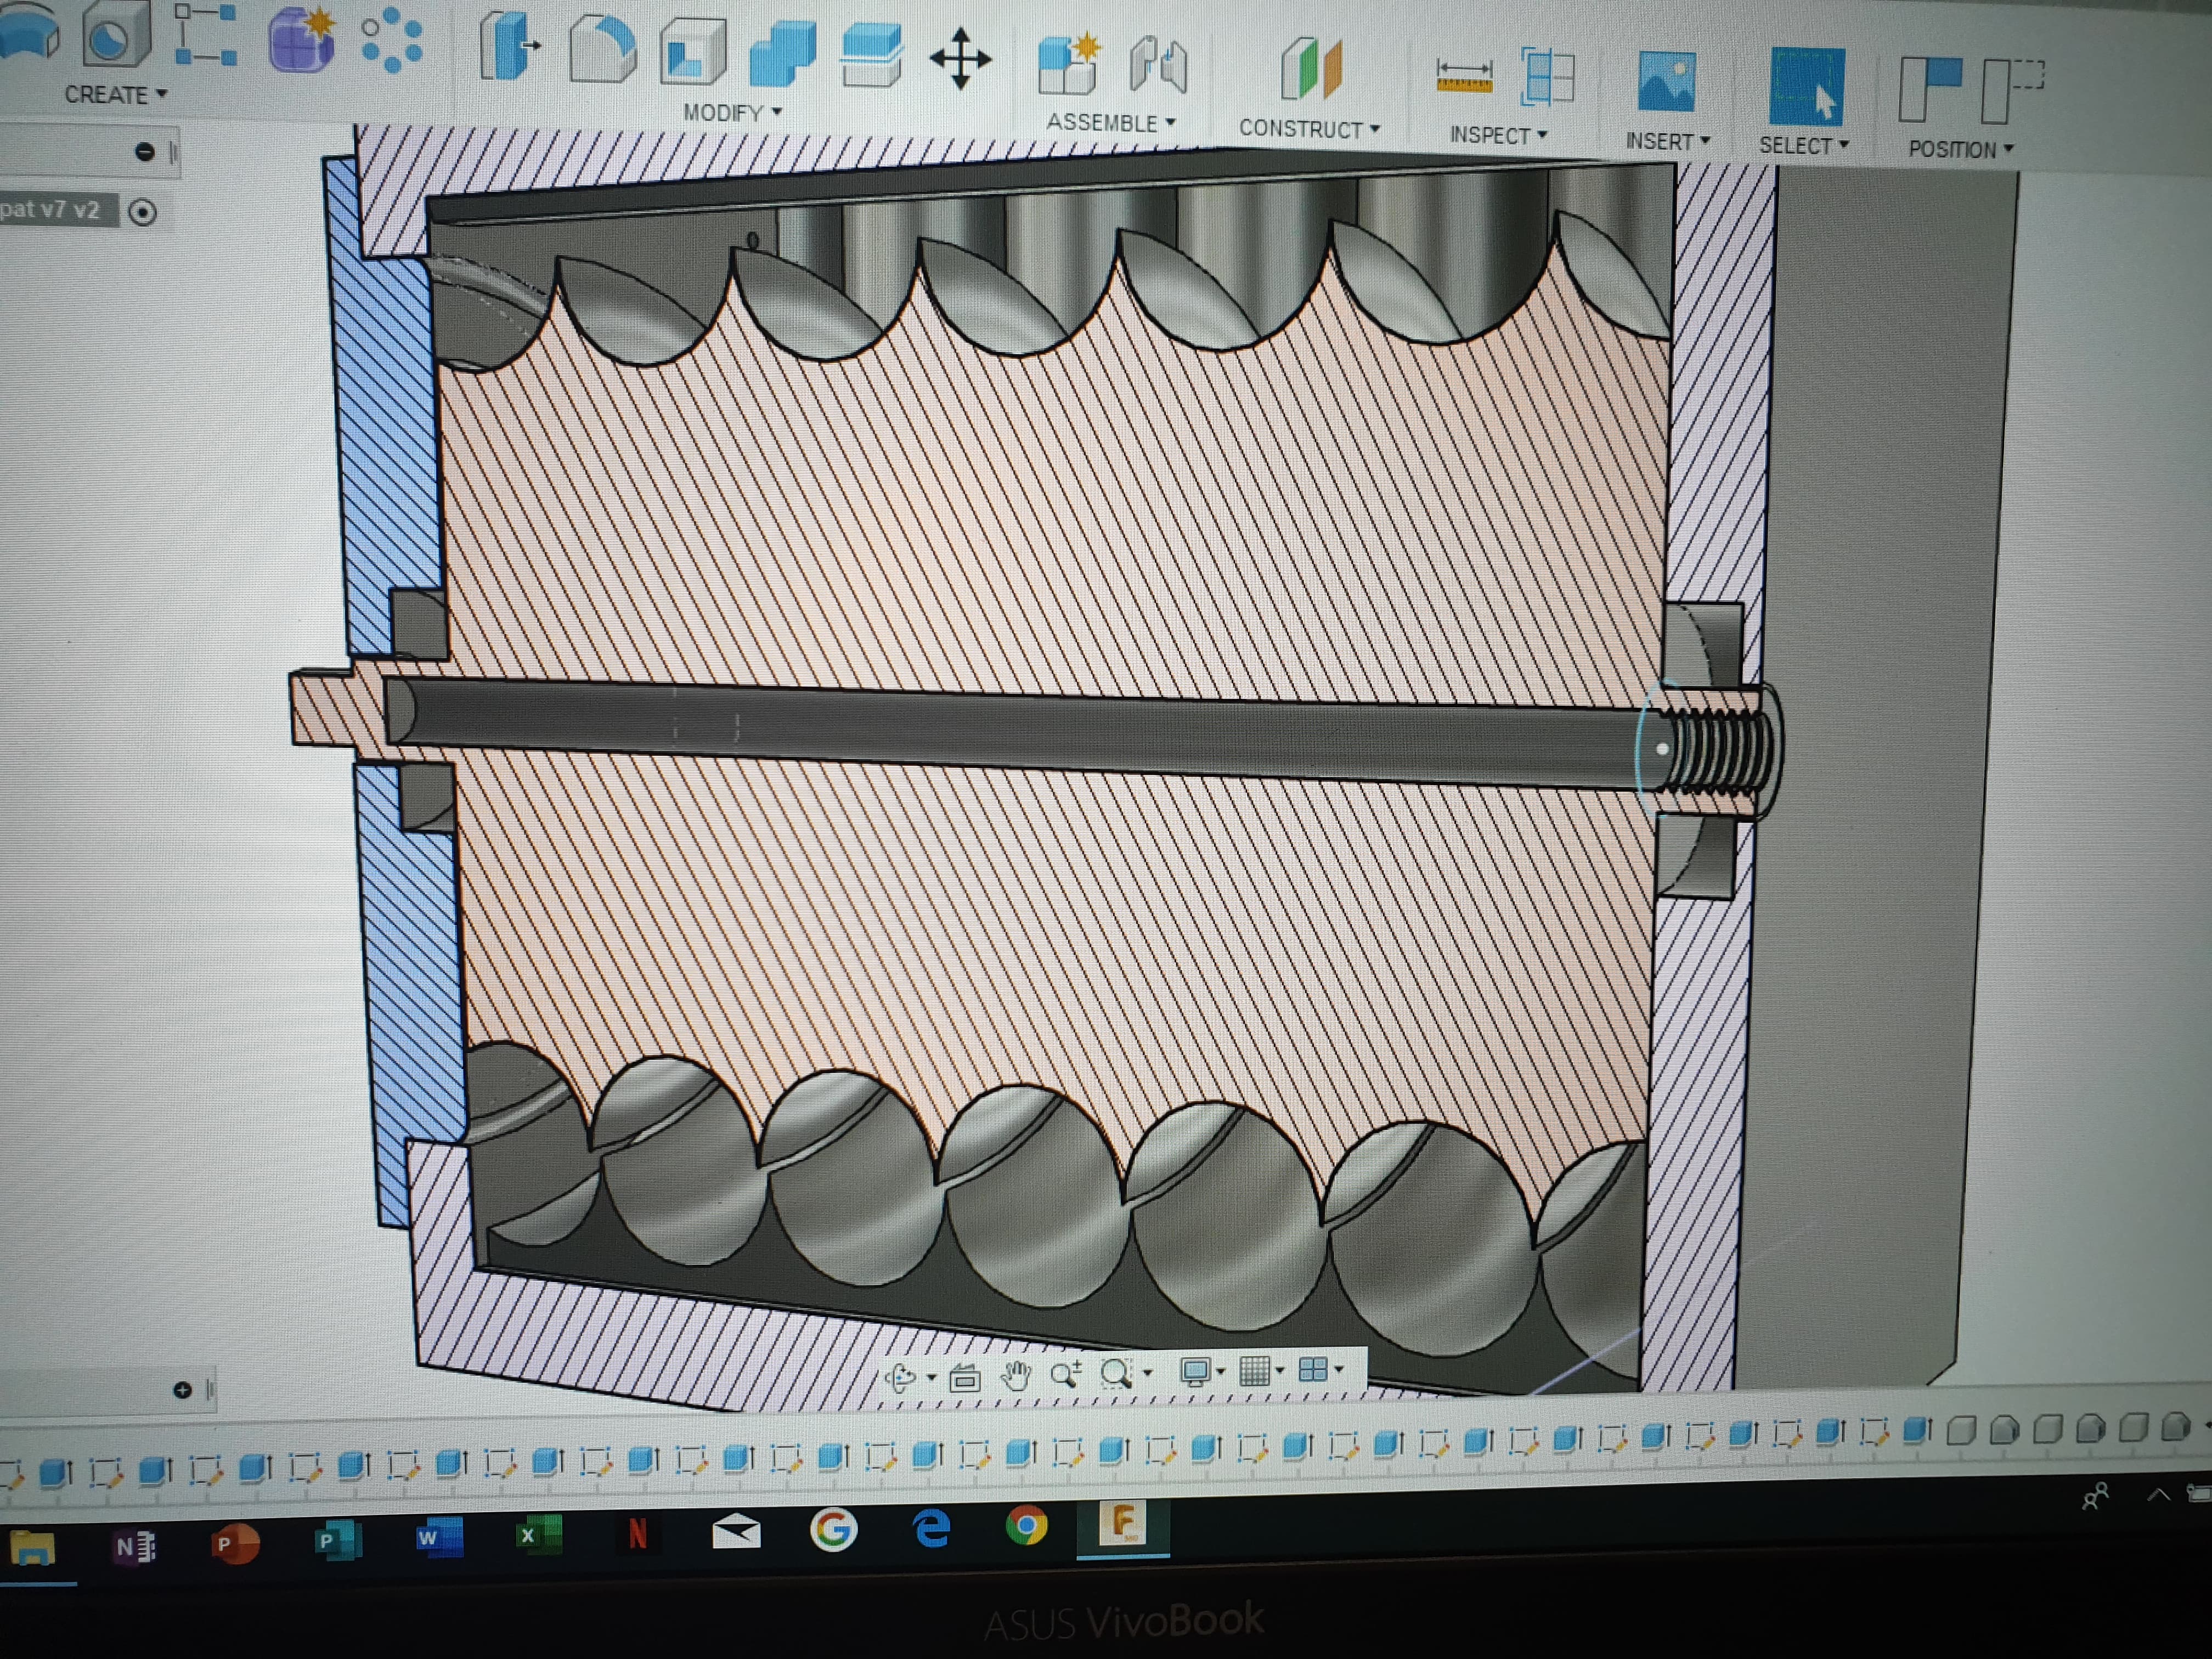Image resolution: width=2212 pixels, height=1659 pixels.
Task: Click the last fillet feature in timeline
Action: [2175, 1427]
